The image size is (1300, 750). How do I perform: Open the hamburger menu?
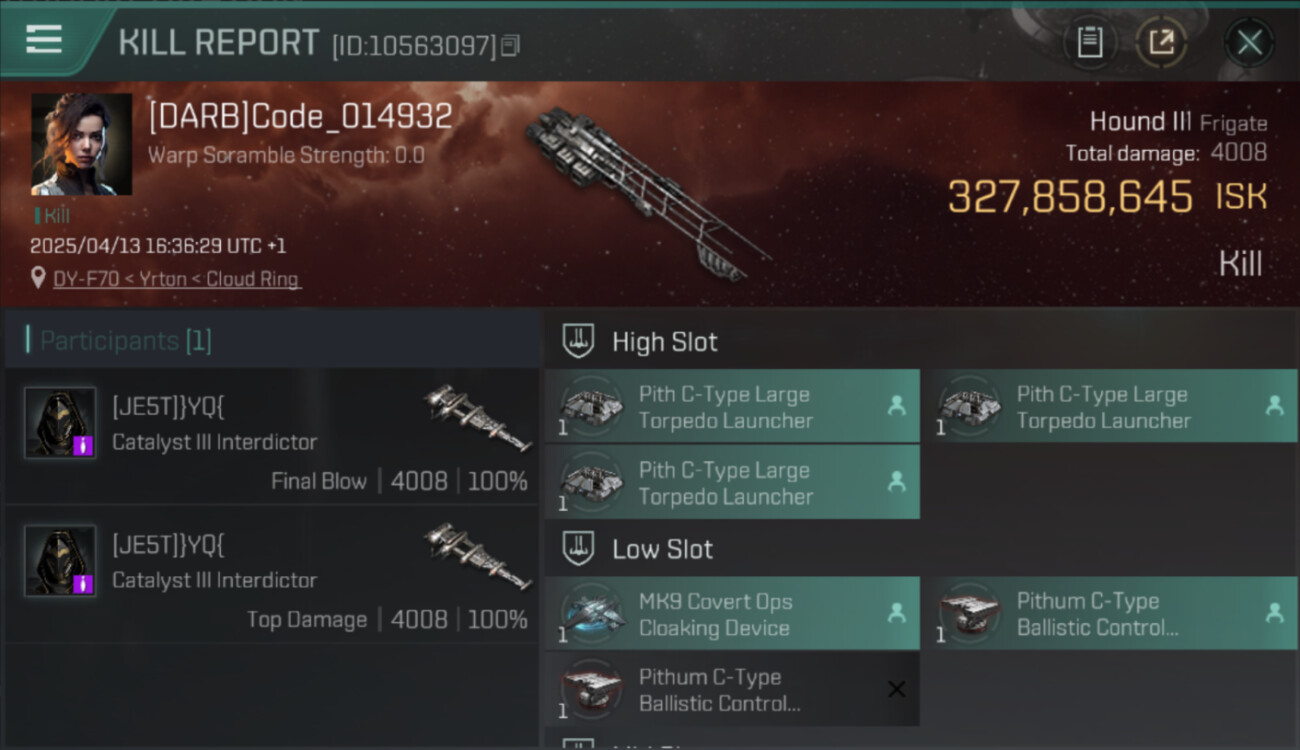coord(44,40)
